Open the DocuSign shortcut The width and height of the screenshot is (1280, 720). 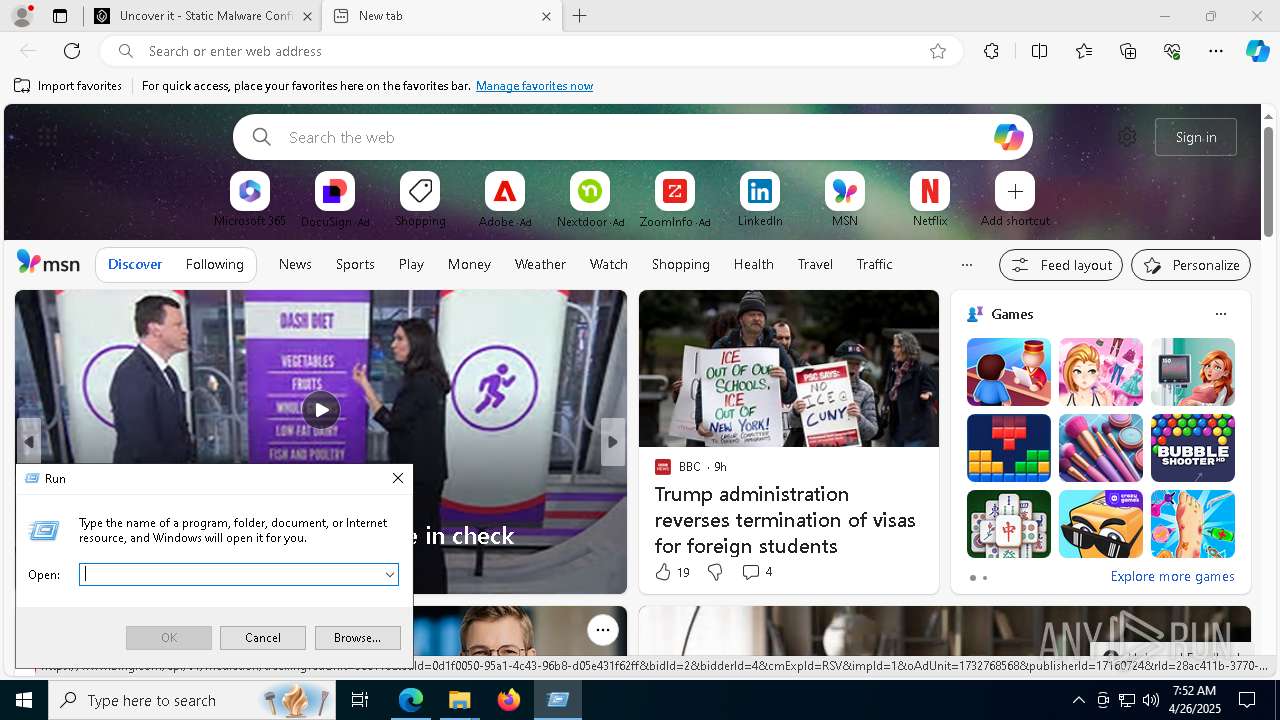pos(335,199)
